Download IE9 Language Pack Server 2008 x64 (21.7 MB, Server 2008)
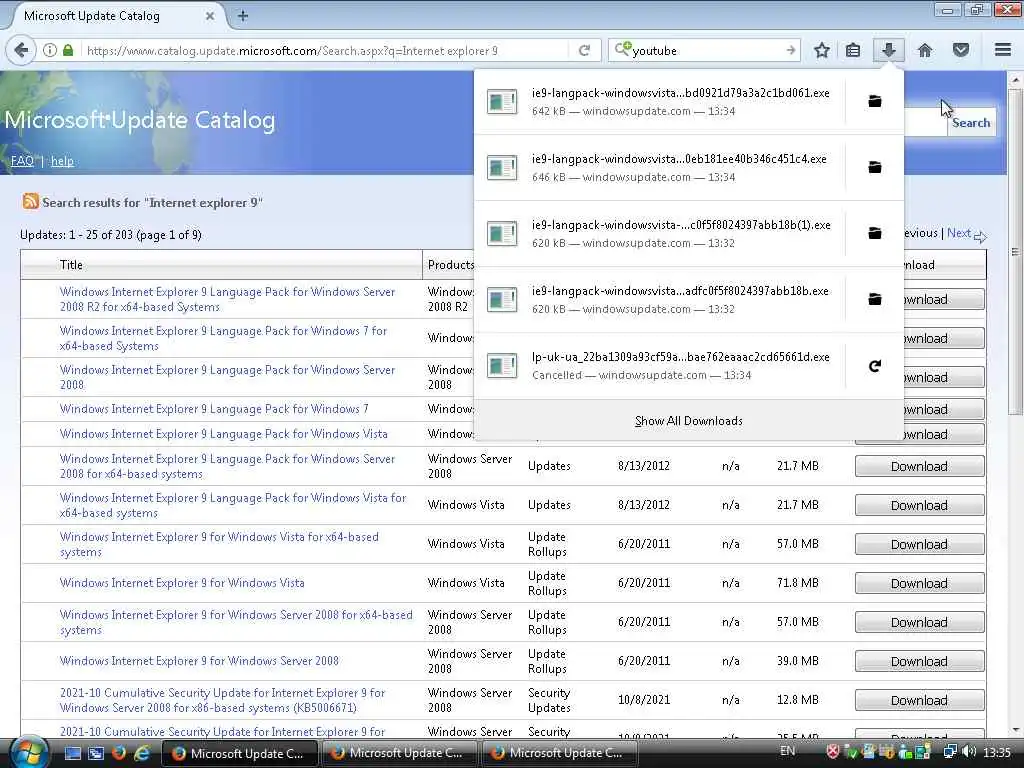 [x=920, y=466]
